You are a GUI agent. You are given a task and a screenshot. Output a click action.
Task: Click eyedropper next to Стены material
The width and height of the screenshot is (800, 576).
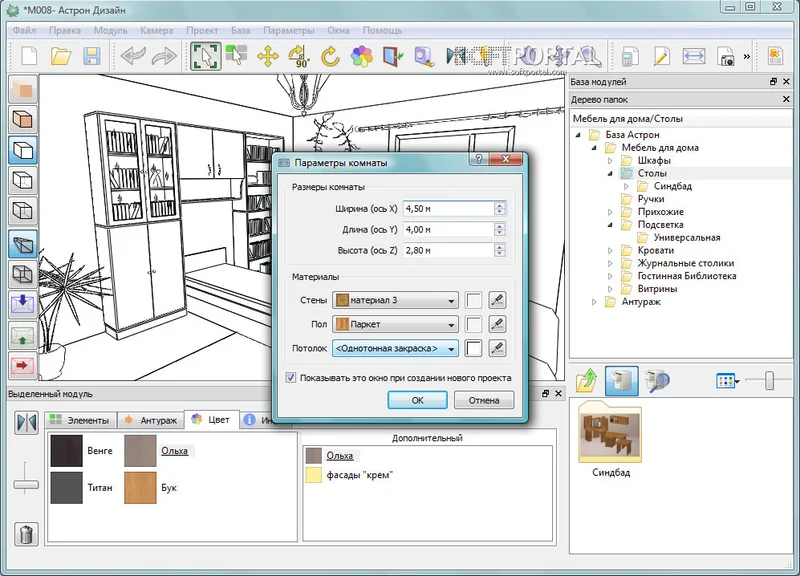497,300
